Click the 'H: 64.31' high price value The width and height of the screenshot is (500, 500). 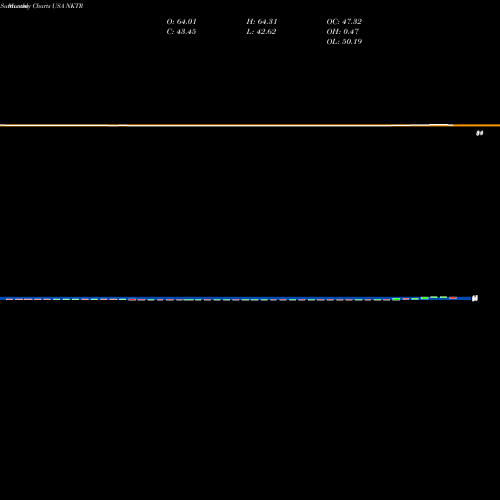pos(262,22)
